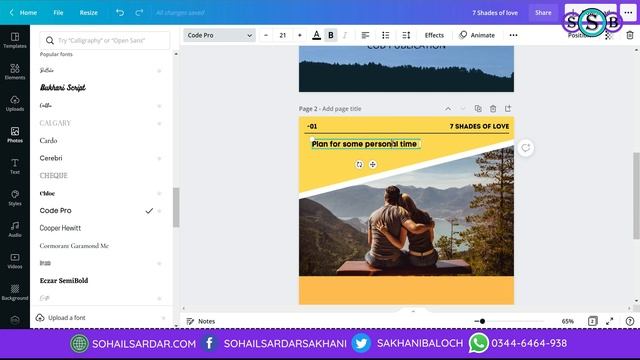Go back to Home

(x=24, y=13)
